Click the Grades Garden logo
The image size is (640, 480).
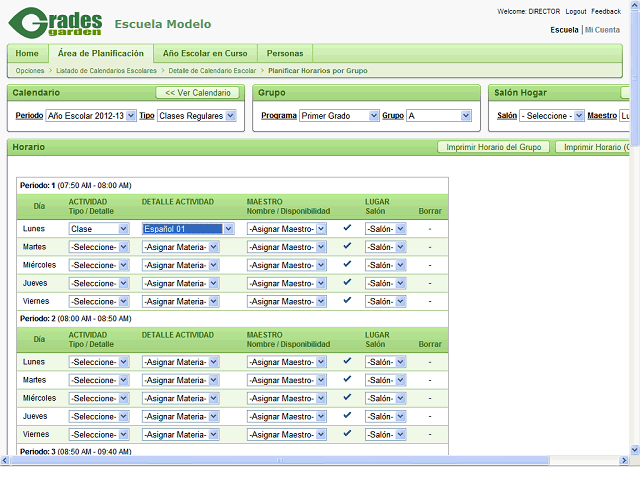tap(55, 23)
